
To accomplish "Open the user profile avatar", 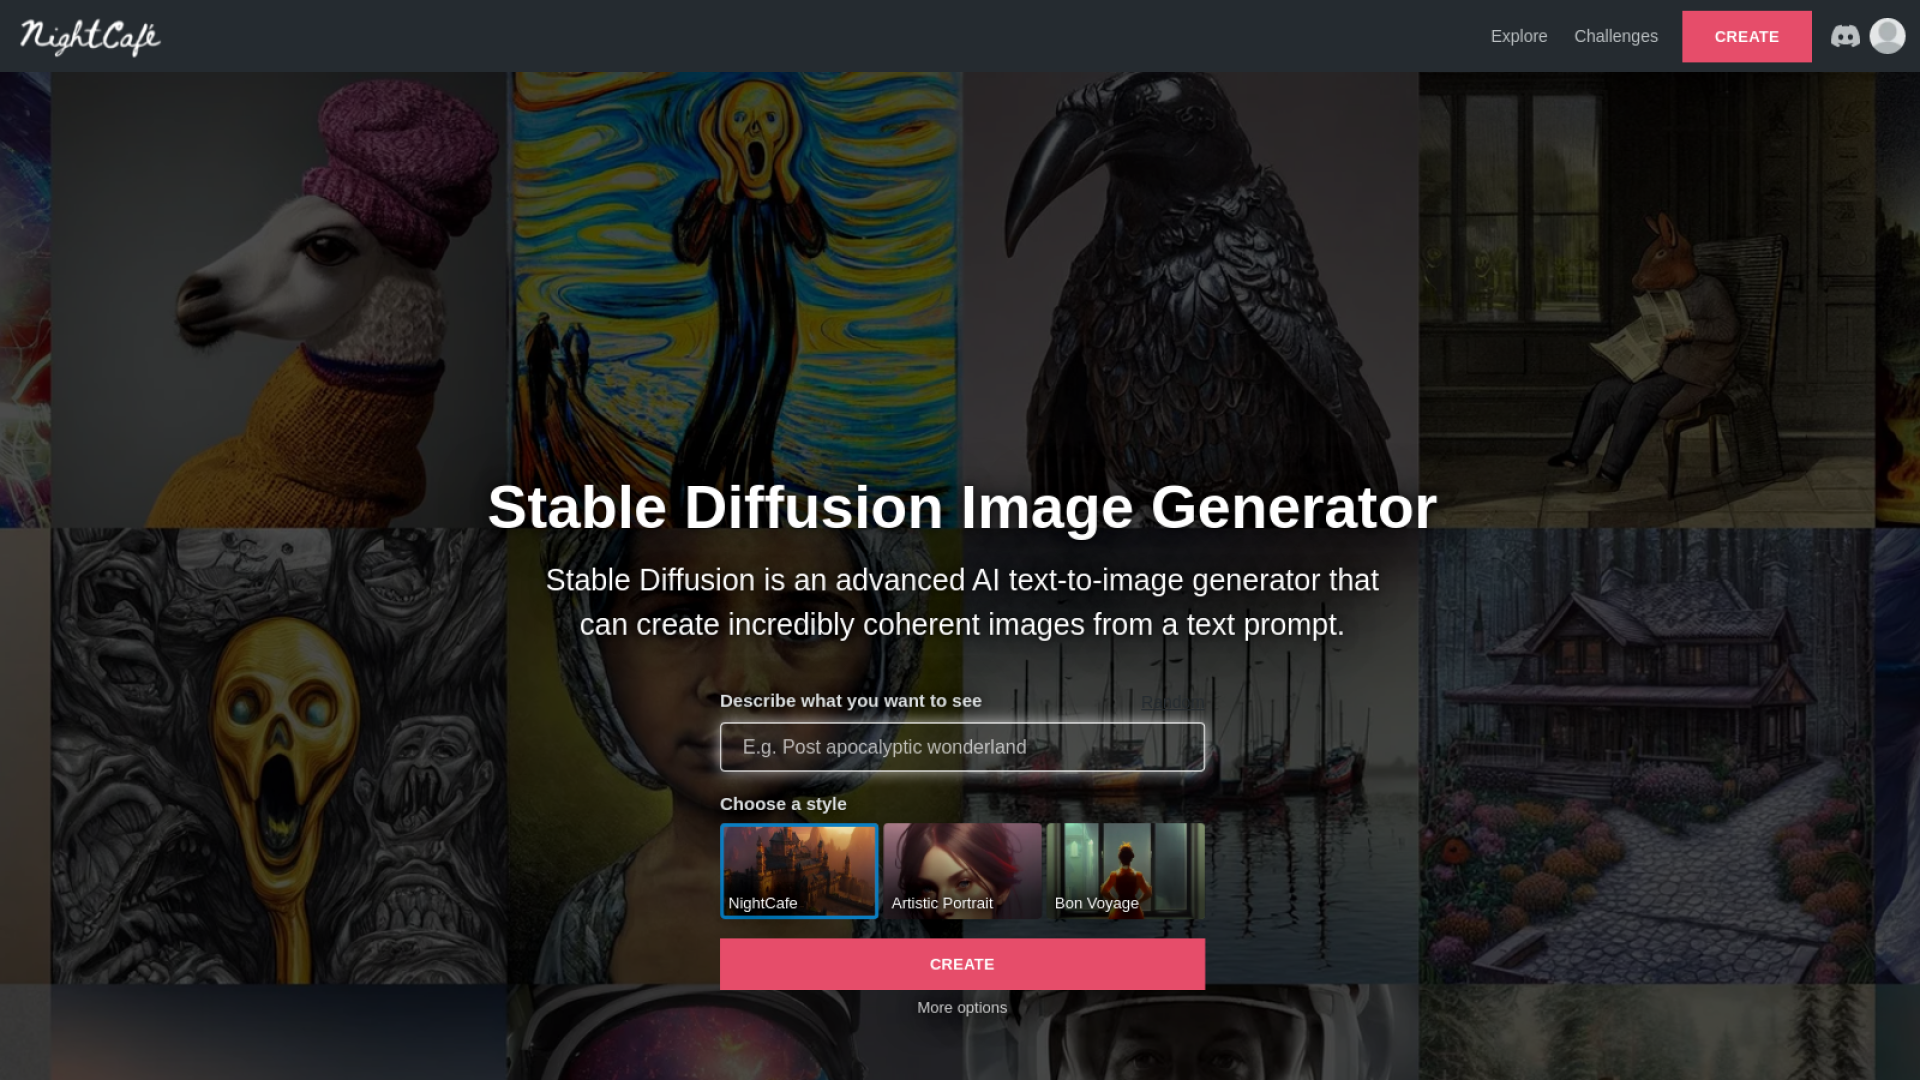I will click(x=1887, y=36).
